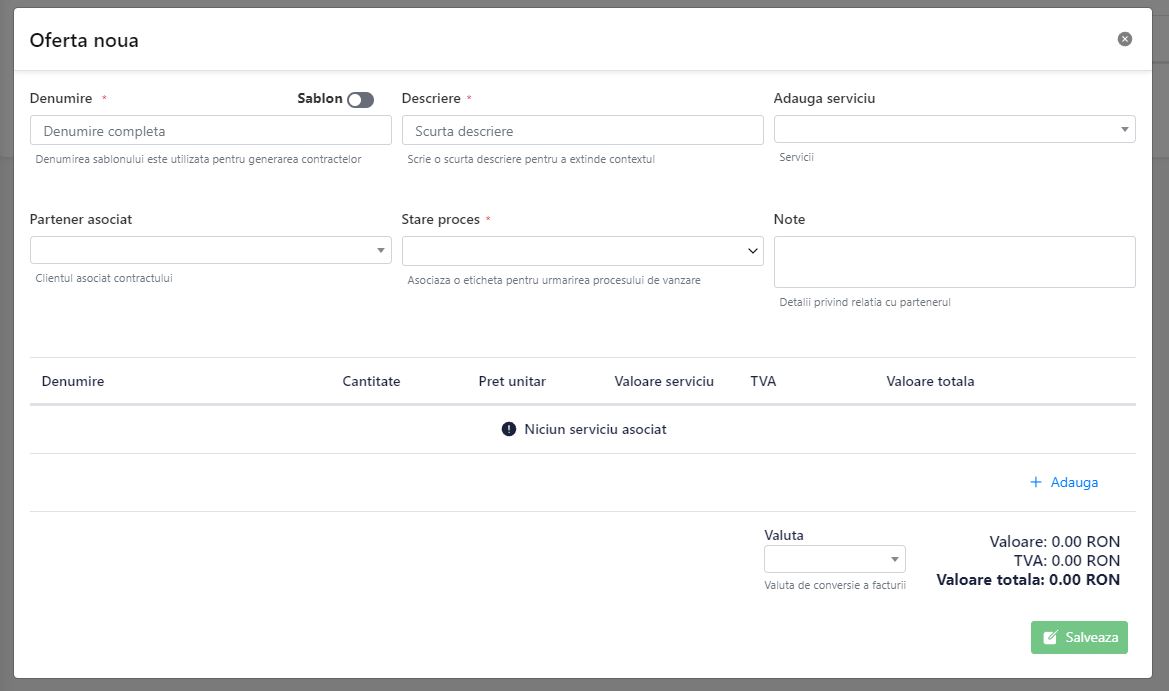
Task: Click inside the Note text area
Action: click(954, 262)
